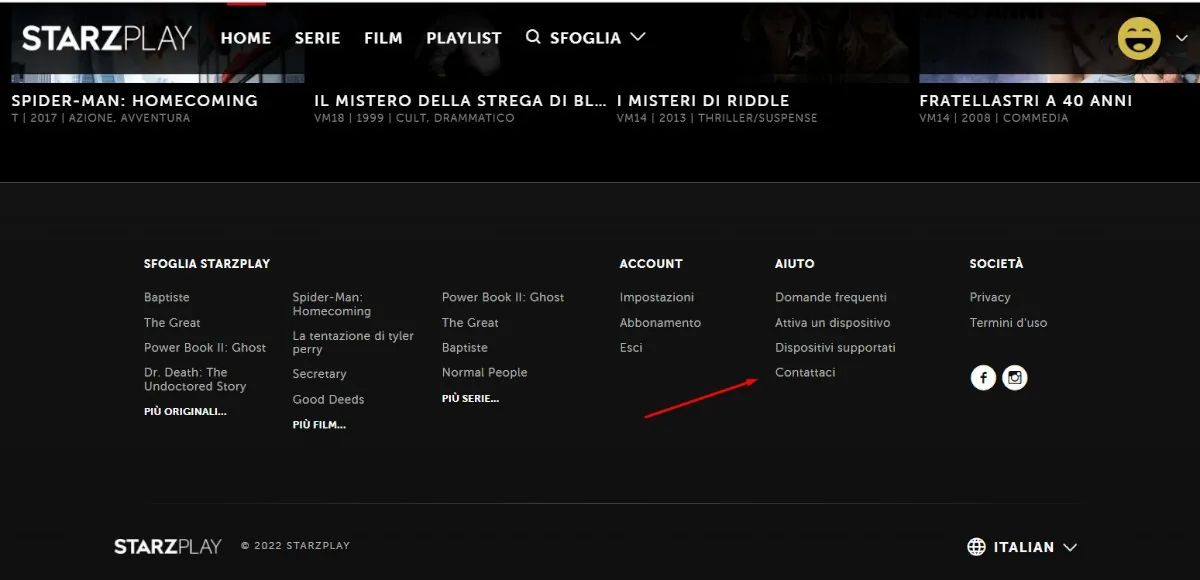Open the SERIE menu item
The image size is (1200, 580).
tap(317, 38)
